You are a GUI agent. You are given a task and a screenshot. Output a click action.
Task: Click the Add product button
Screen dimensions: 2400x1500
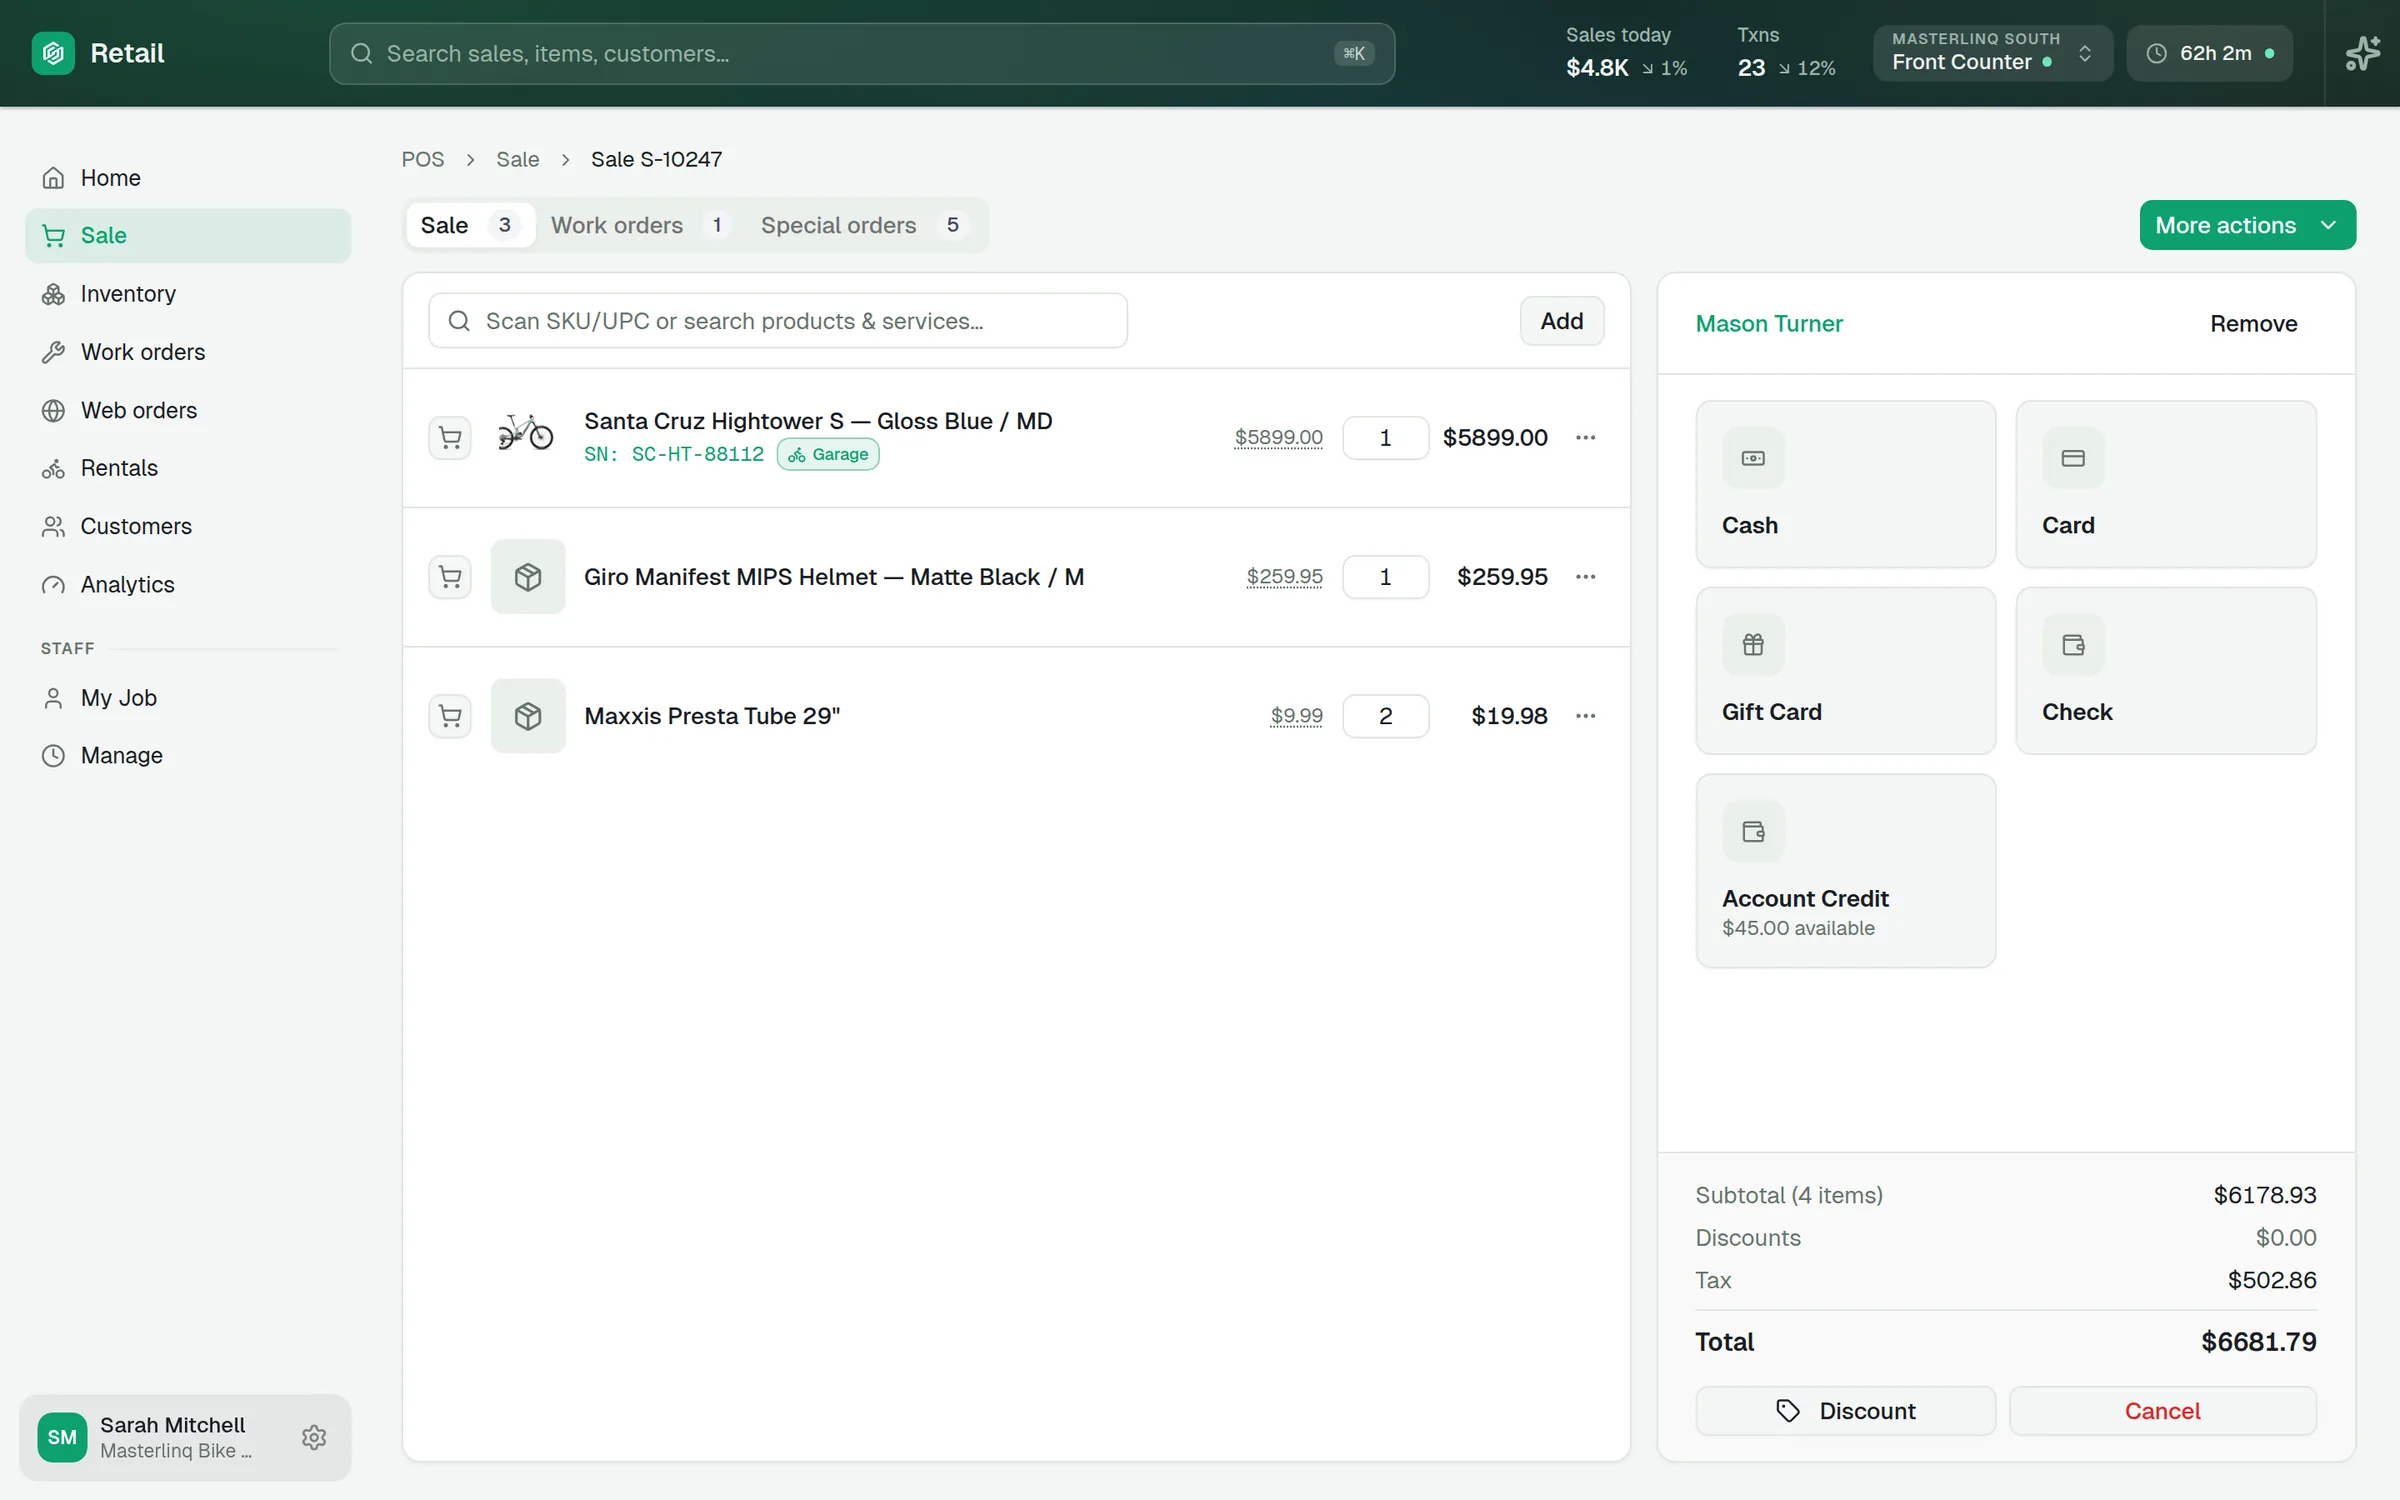coord(1562,321)
